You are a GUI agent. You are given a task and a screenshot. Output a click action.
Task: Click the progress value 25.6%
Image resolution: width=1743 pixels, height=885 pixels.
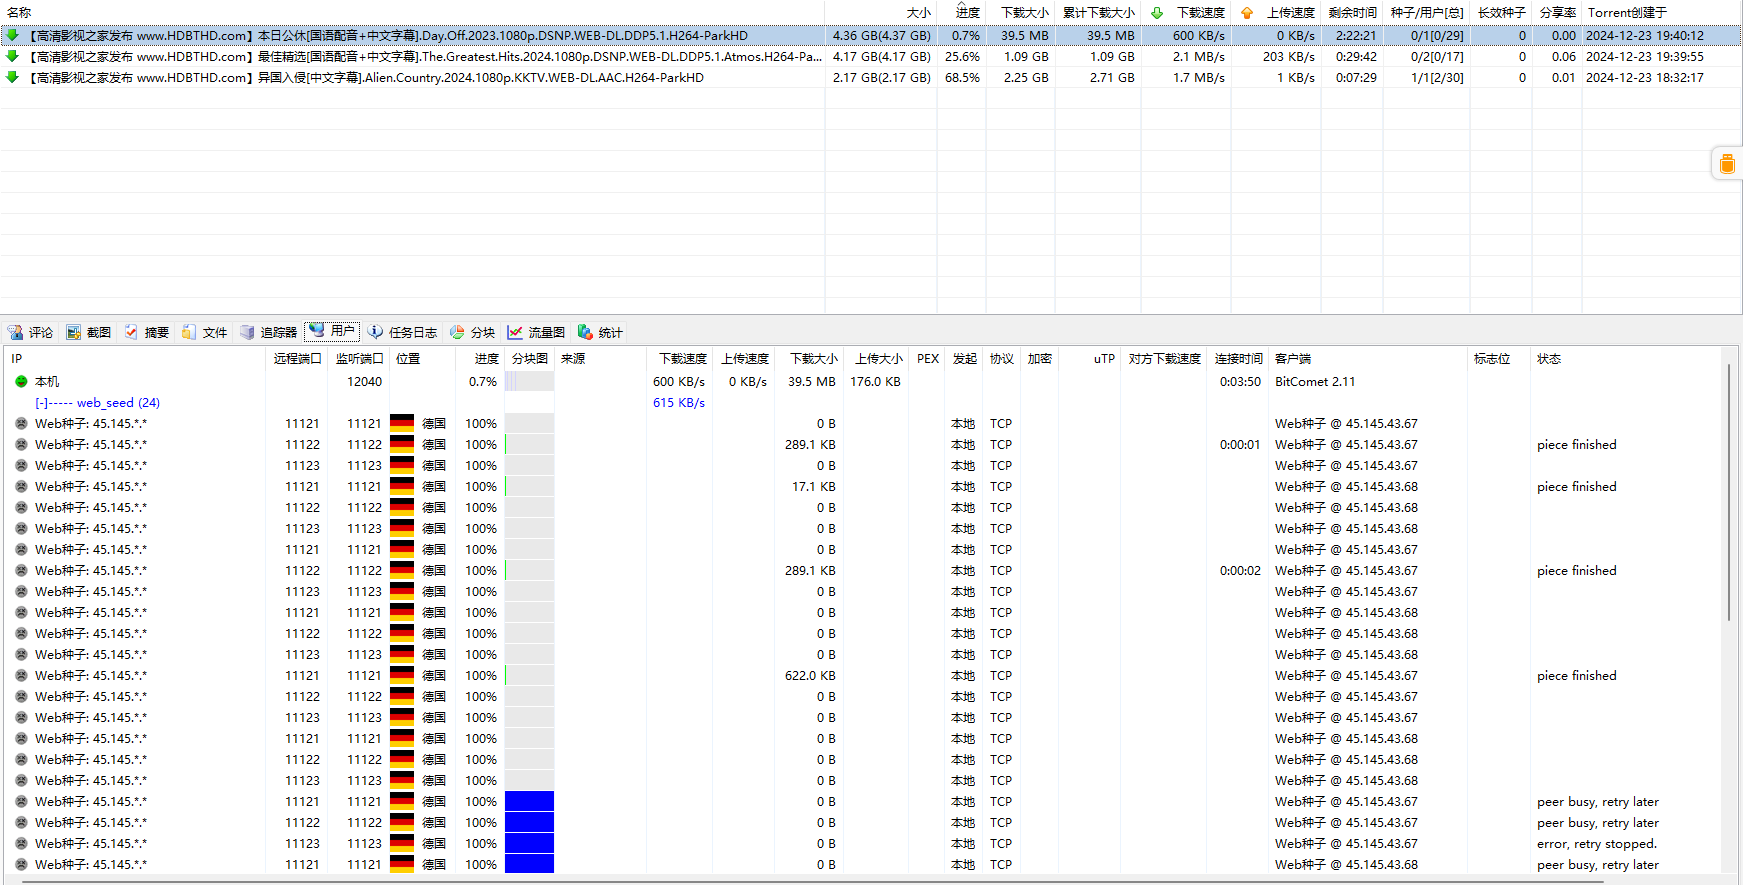coord(962,56)
